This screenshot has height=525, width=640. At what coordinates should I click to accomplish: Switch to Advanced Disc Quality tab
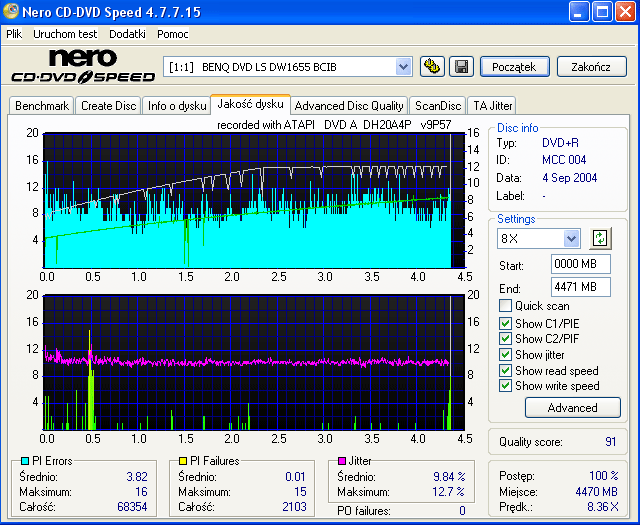click(x=349, y=106)
